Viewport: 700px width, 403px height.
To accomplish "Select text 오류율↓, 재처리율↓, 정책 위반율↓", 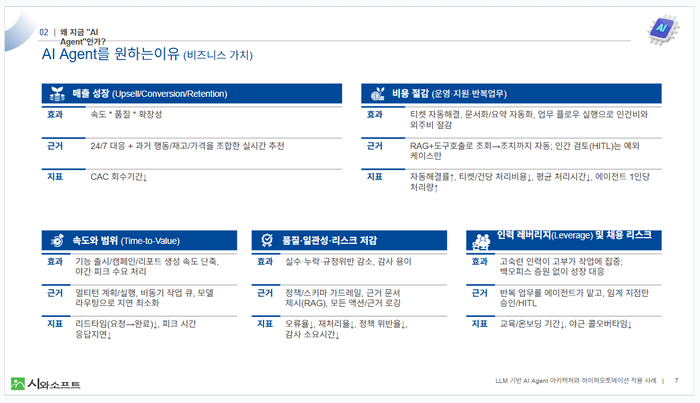I will (x=346, y=324).
